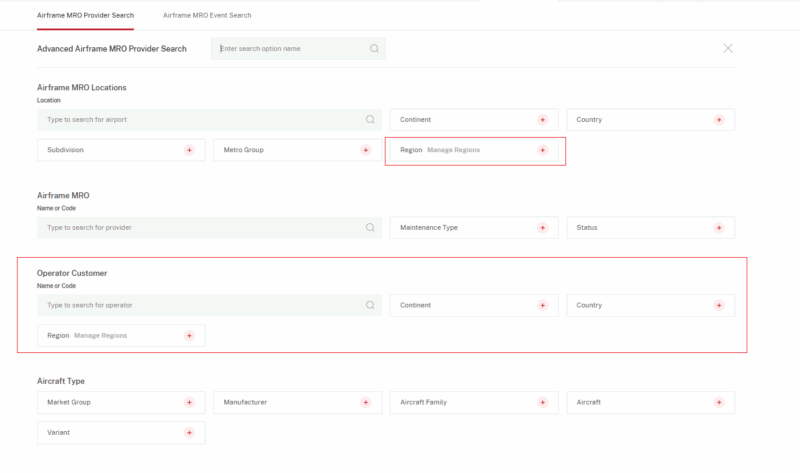Switch to Airframe MRO Event Search tab
The height and width of the screenshot is (473, 800).
click(x=207, y=16)
